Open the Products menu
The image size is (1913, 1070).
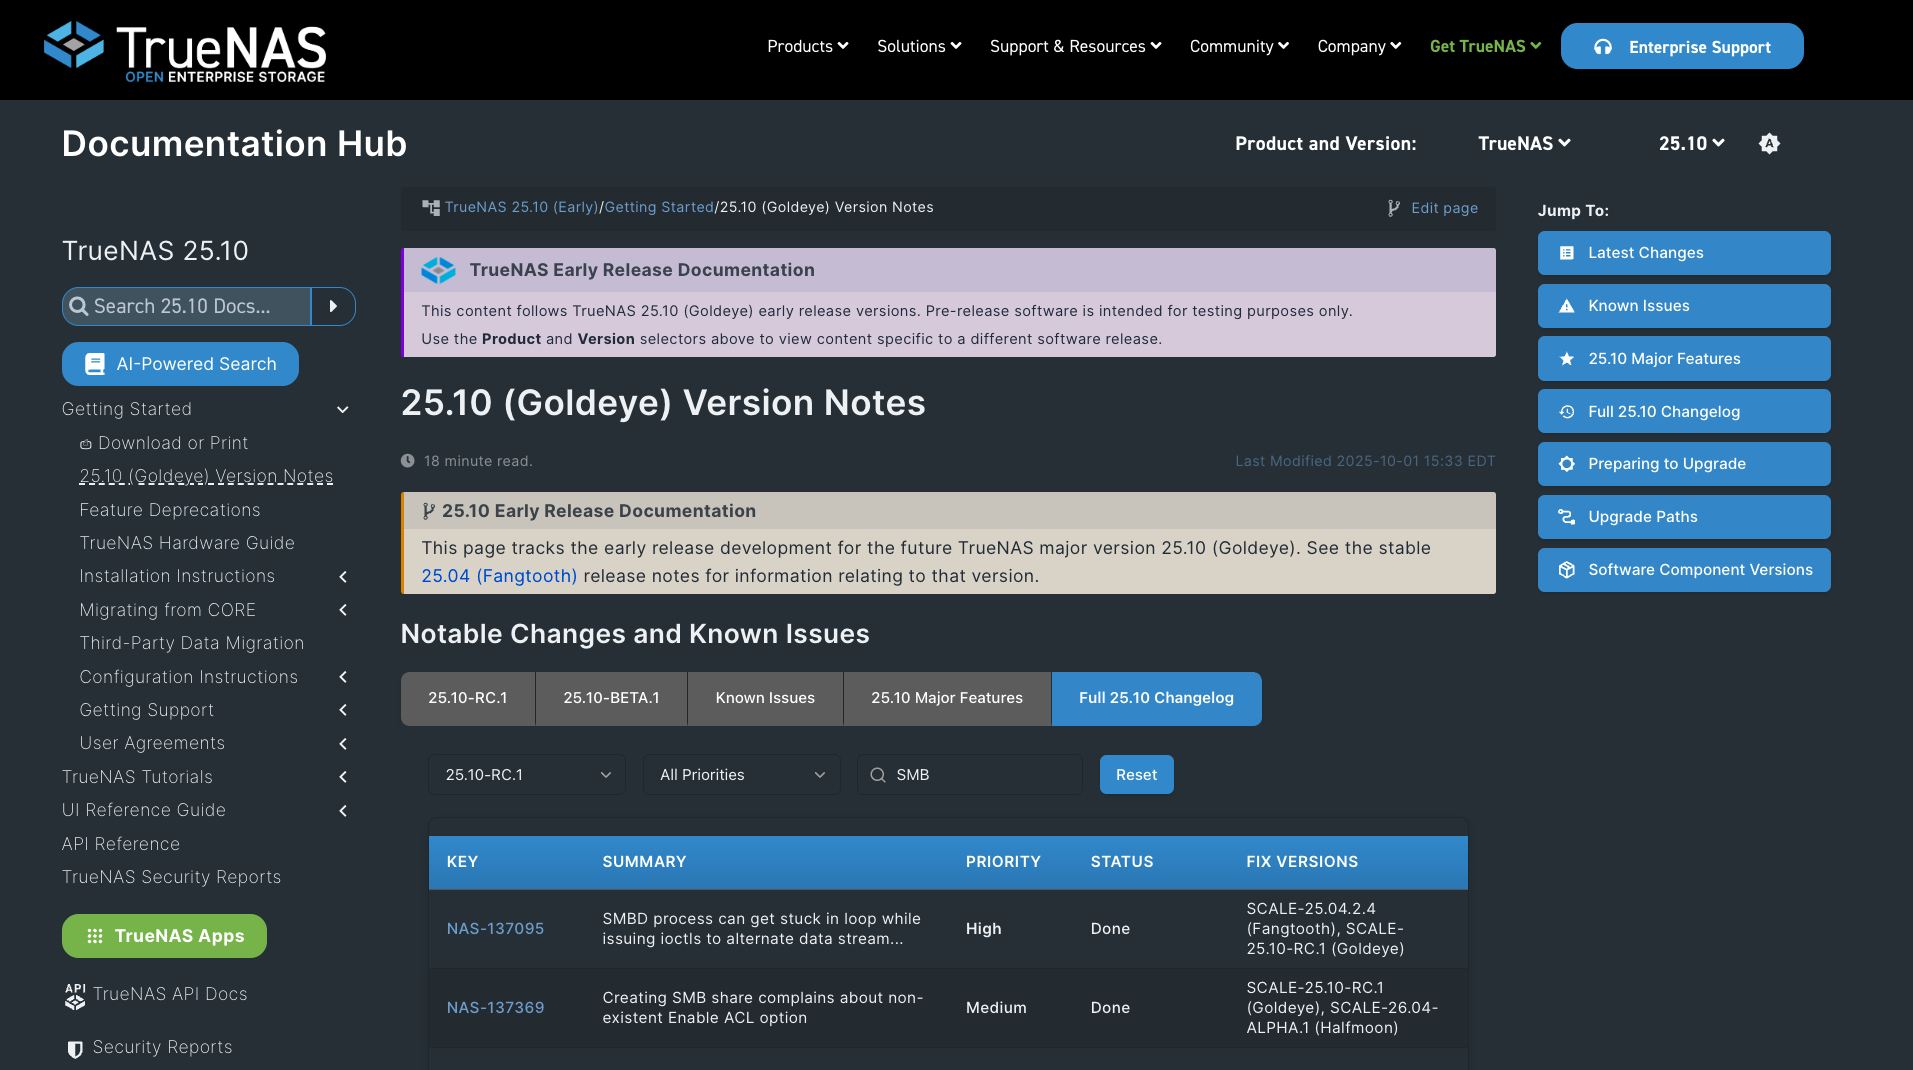(808, 46)
